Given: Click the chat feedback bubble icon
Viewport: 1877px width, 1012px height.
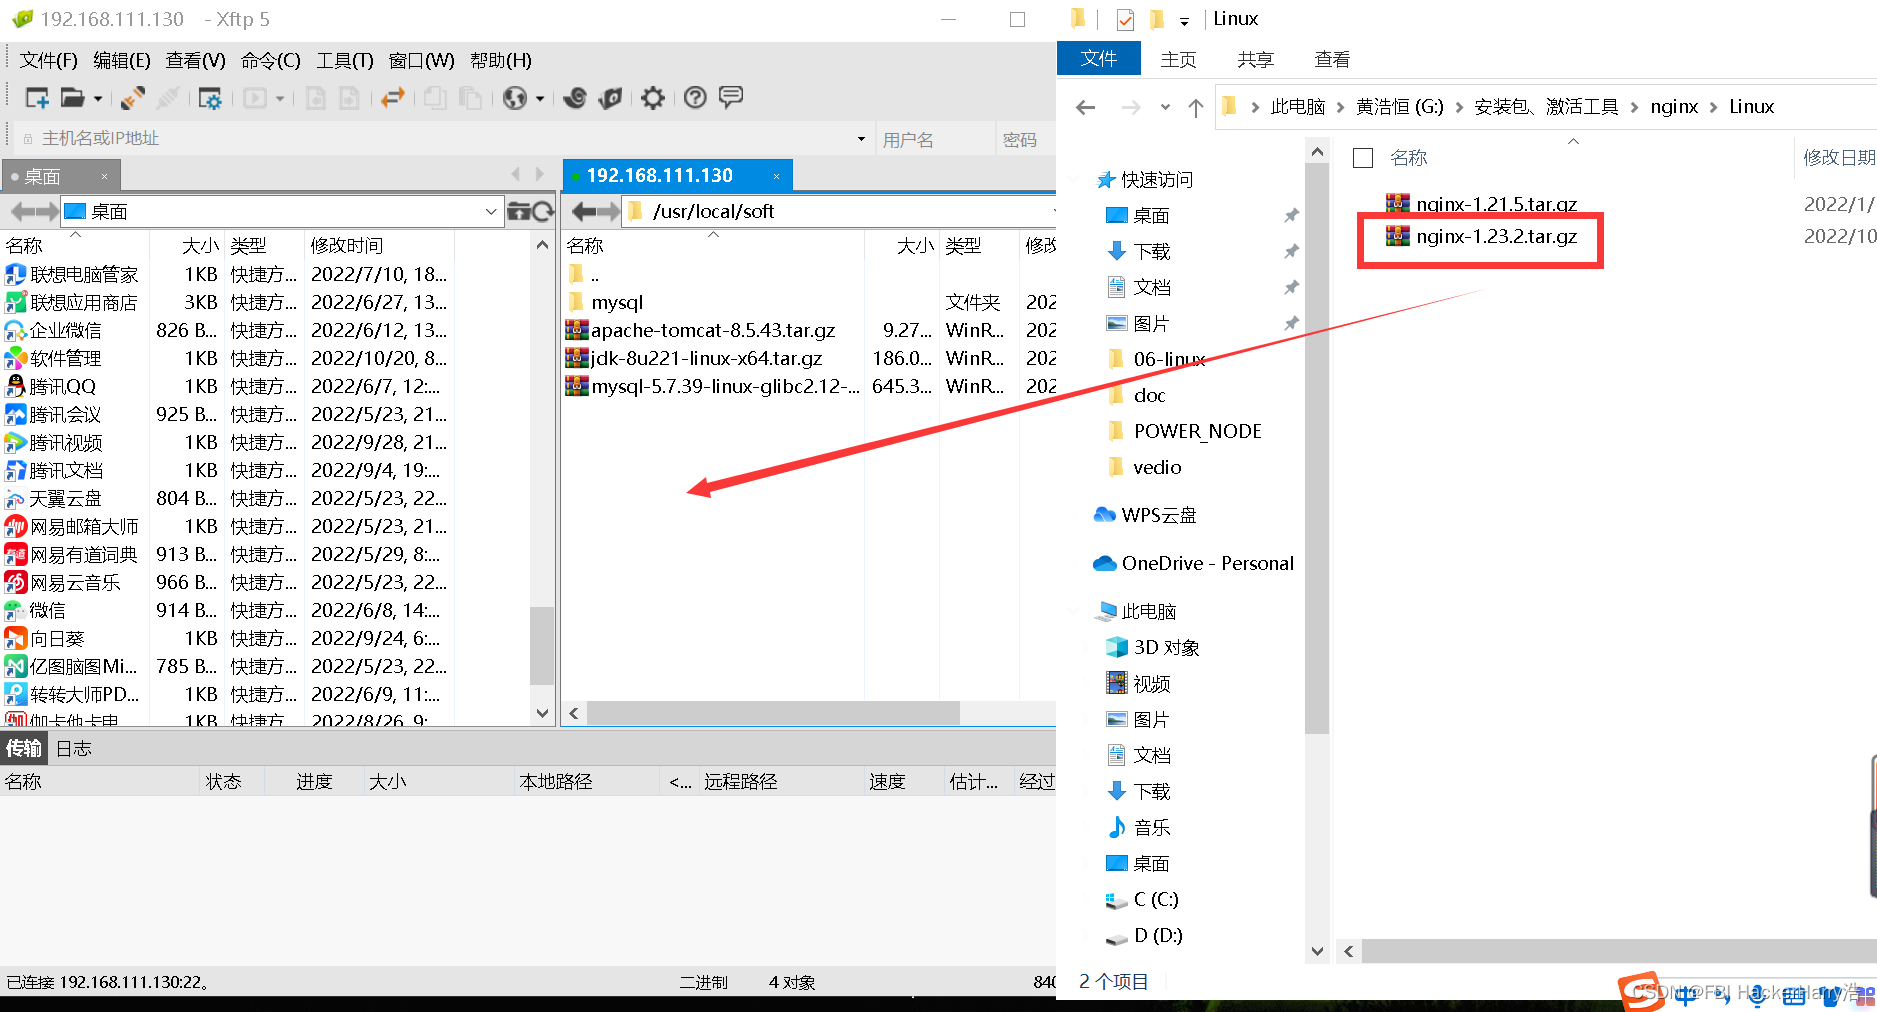Looking at the screenshot, I should pyautogui.click(x=731, y=98).
